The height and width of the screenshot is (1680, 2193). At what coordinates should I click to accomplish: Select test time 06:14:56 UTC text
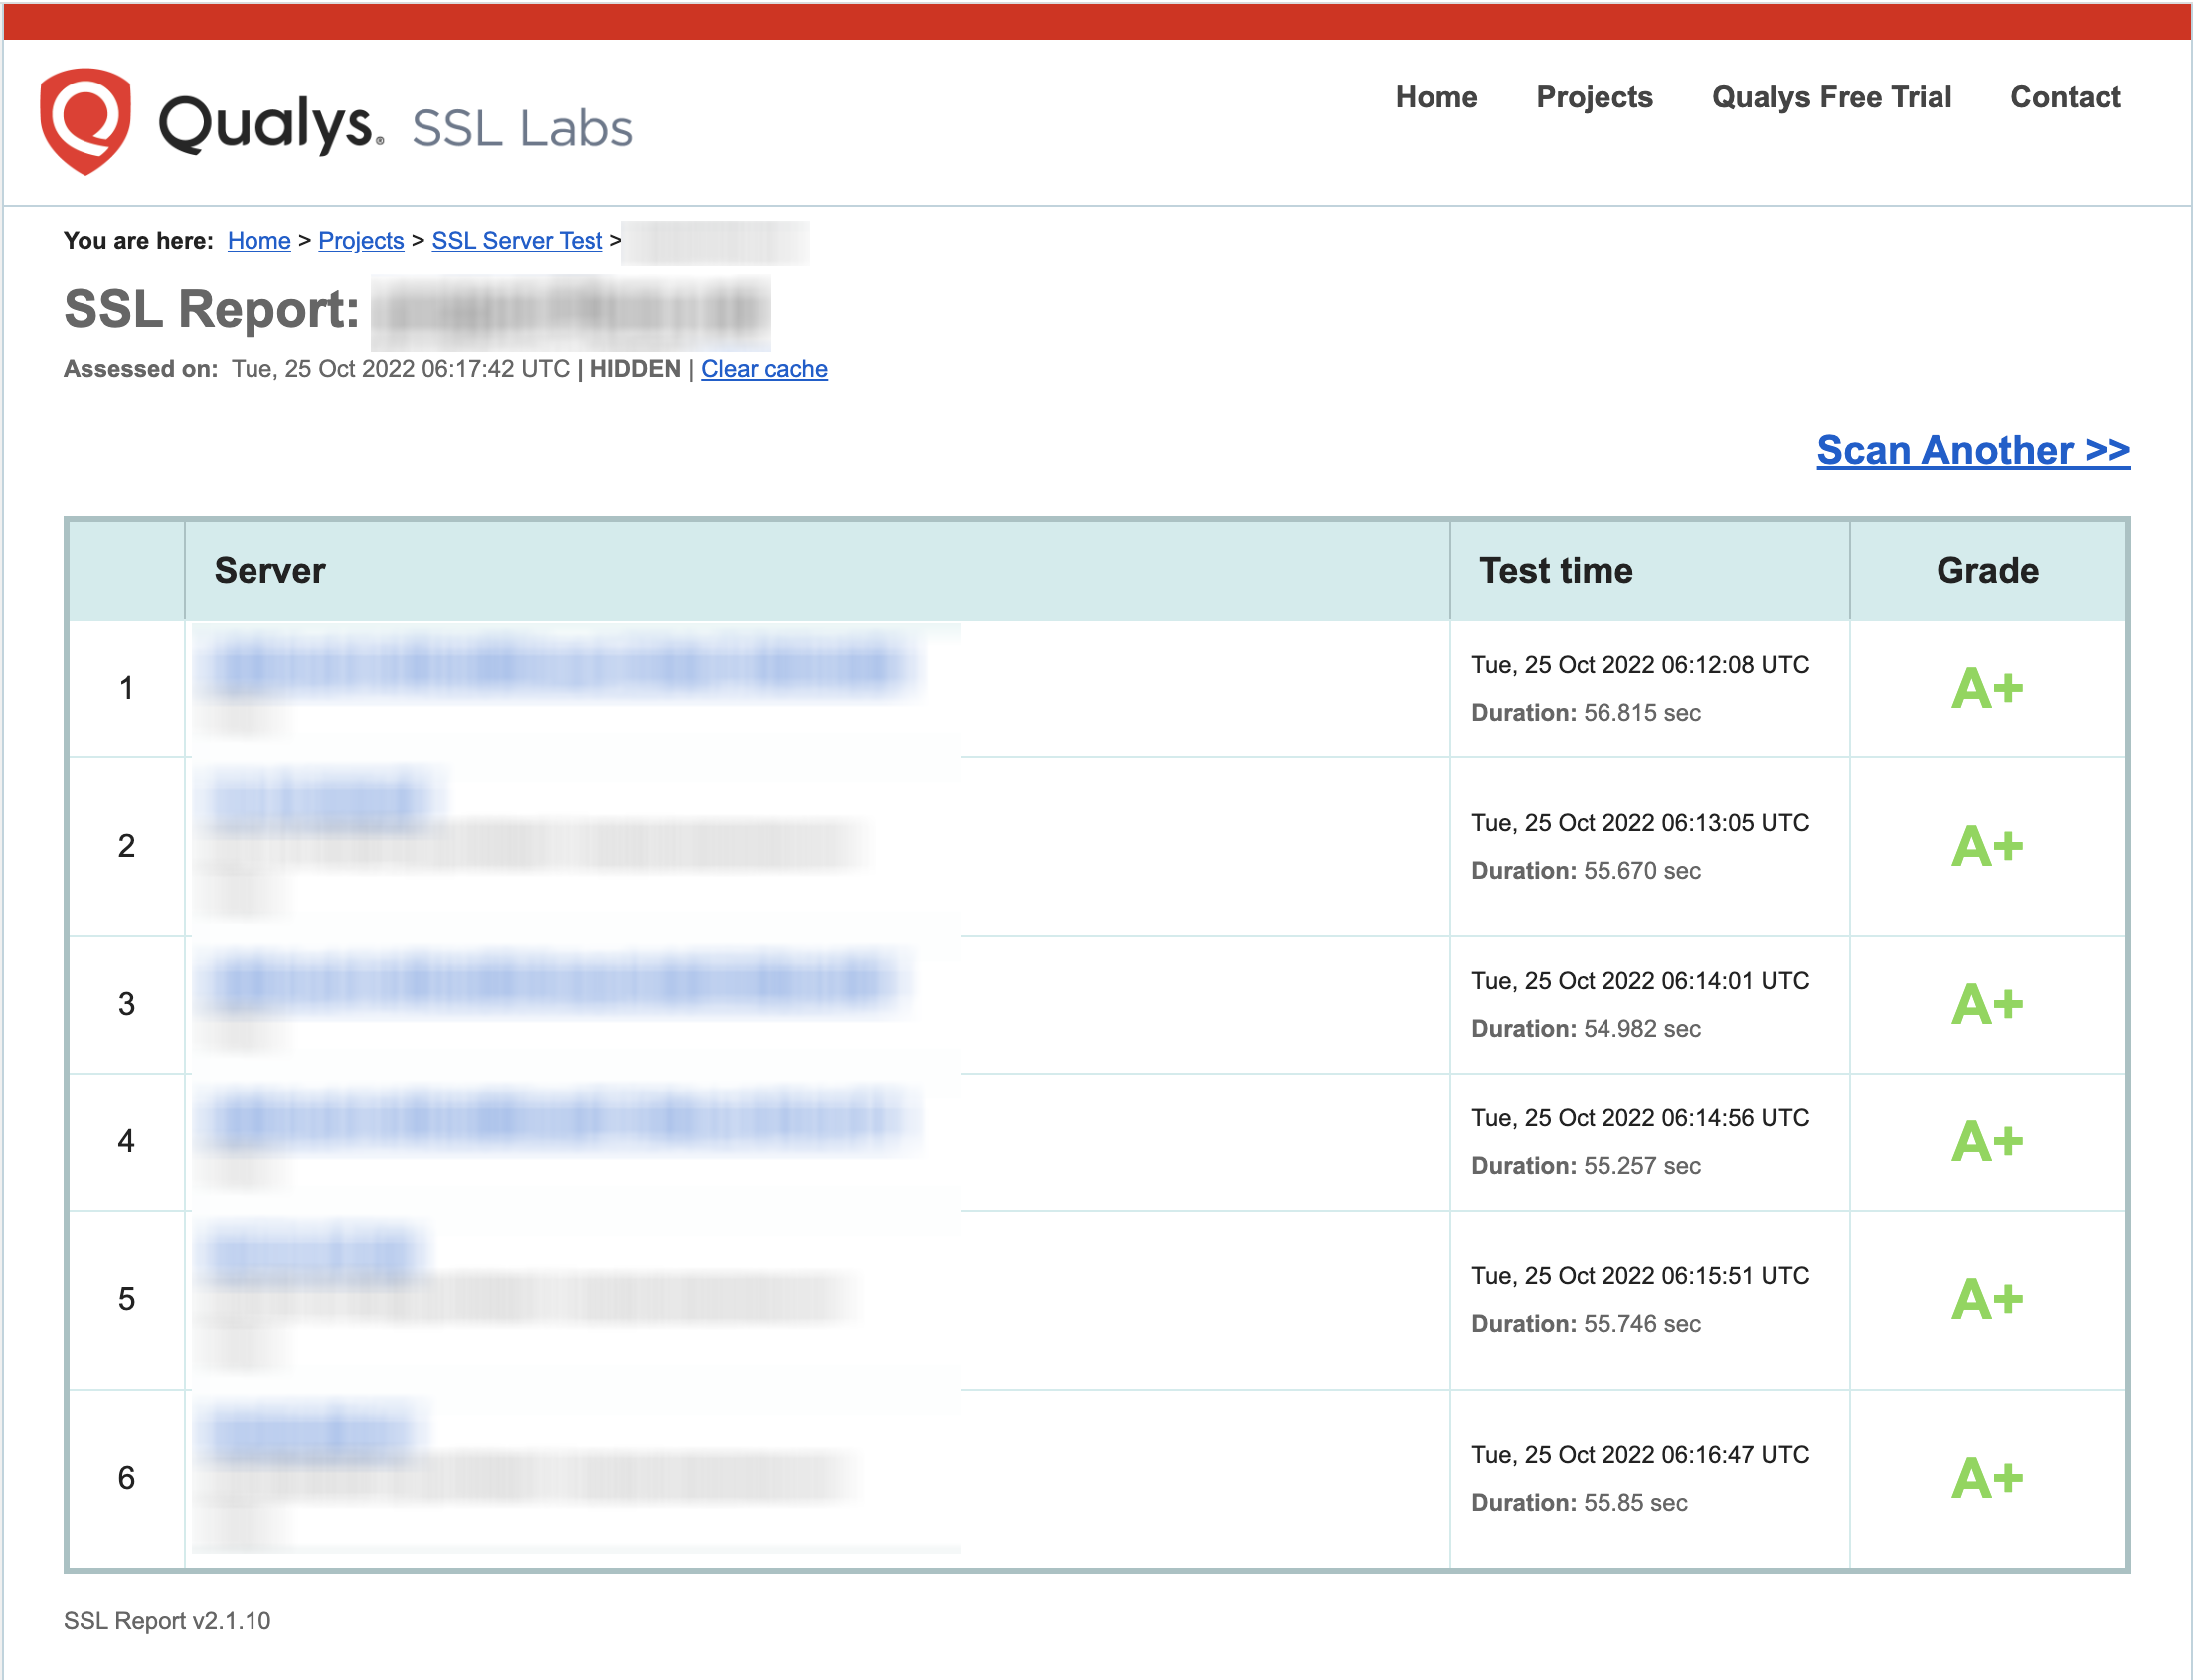(1640, 1118)
